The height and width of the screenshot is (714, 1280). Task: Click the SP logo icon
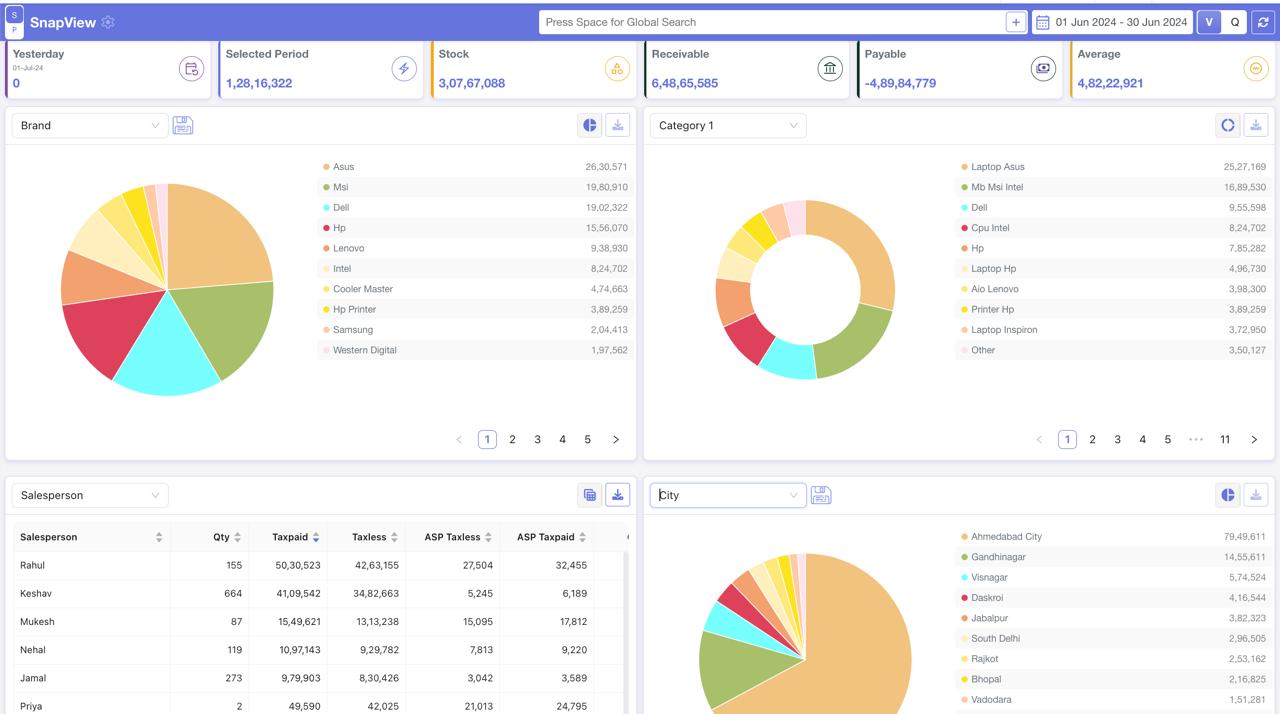(15, 22)
